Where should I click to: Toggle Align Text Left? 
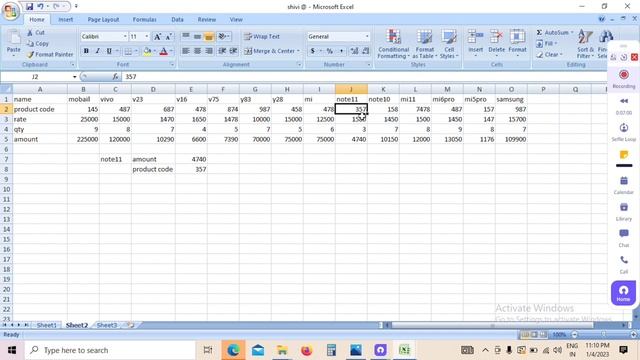186,51
